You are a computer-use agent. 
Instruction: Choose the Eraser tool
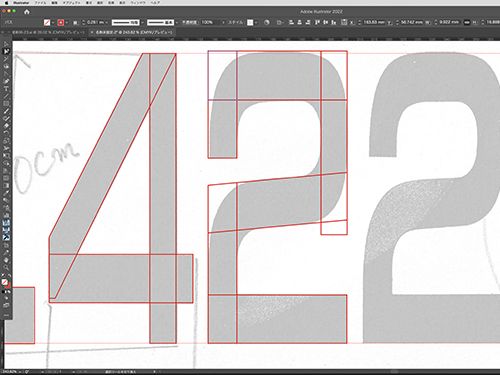[x=6, y=126]
